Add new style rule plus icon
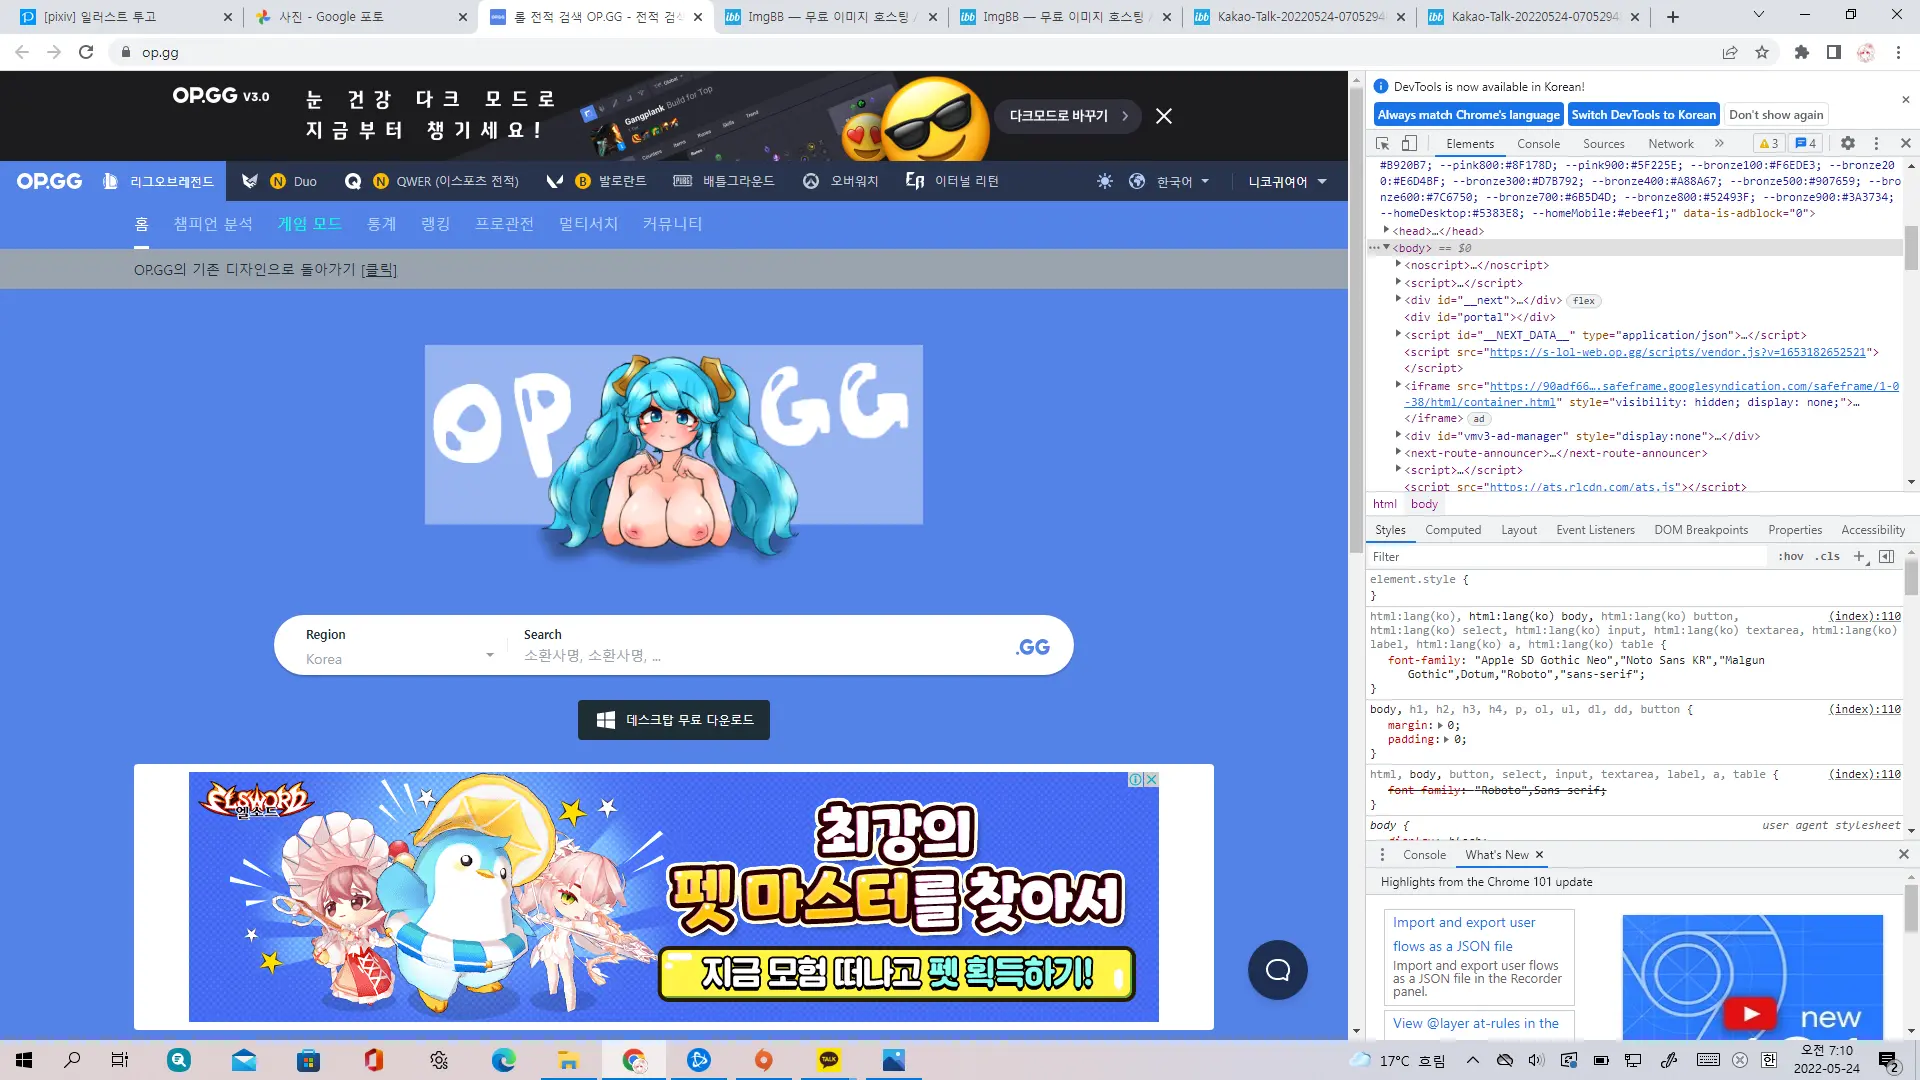Image resolution: width=1920 pixels, height=1080 pixels. [x=1859, y=557]
